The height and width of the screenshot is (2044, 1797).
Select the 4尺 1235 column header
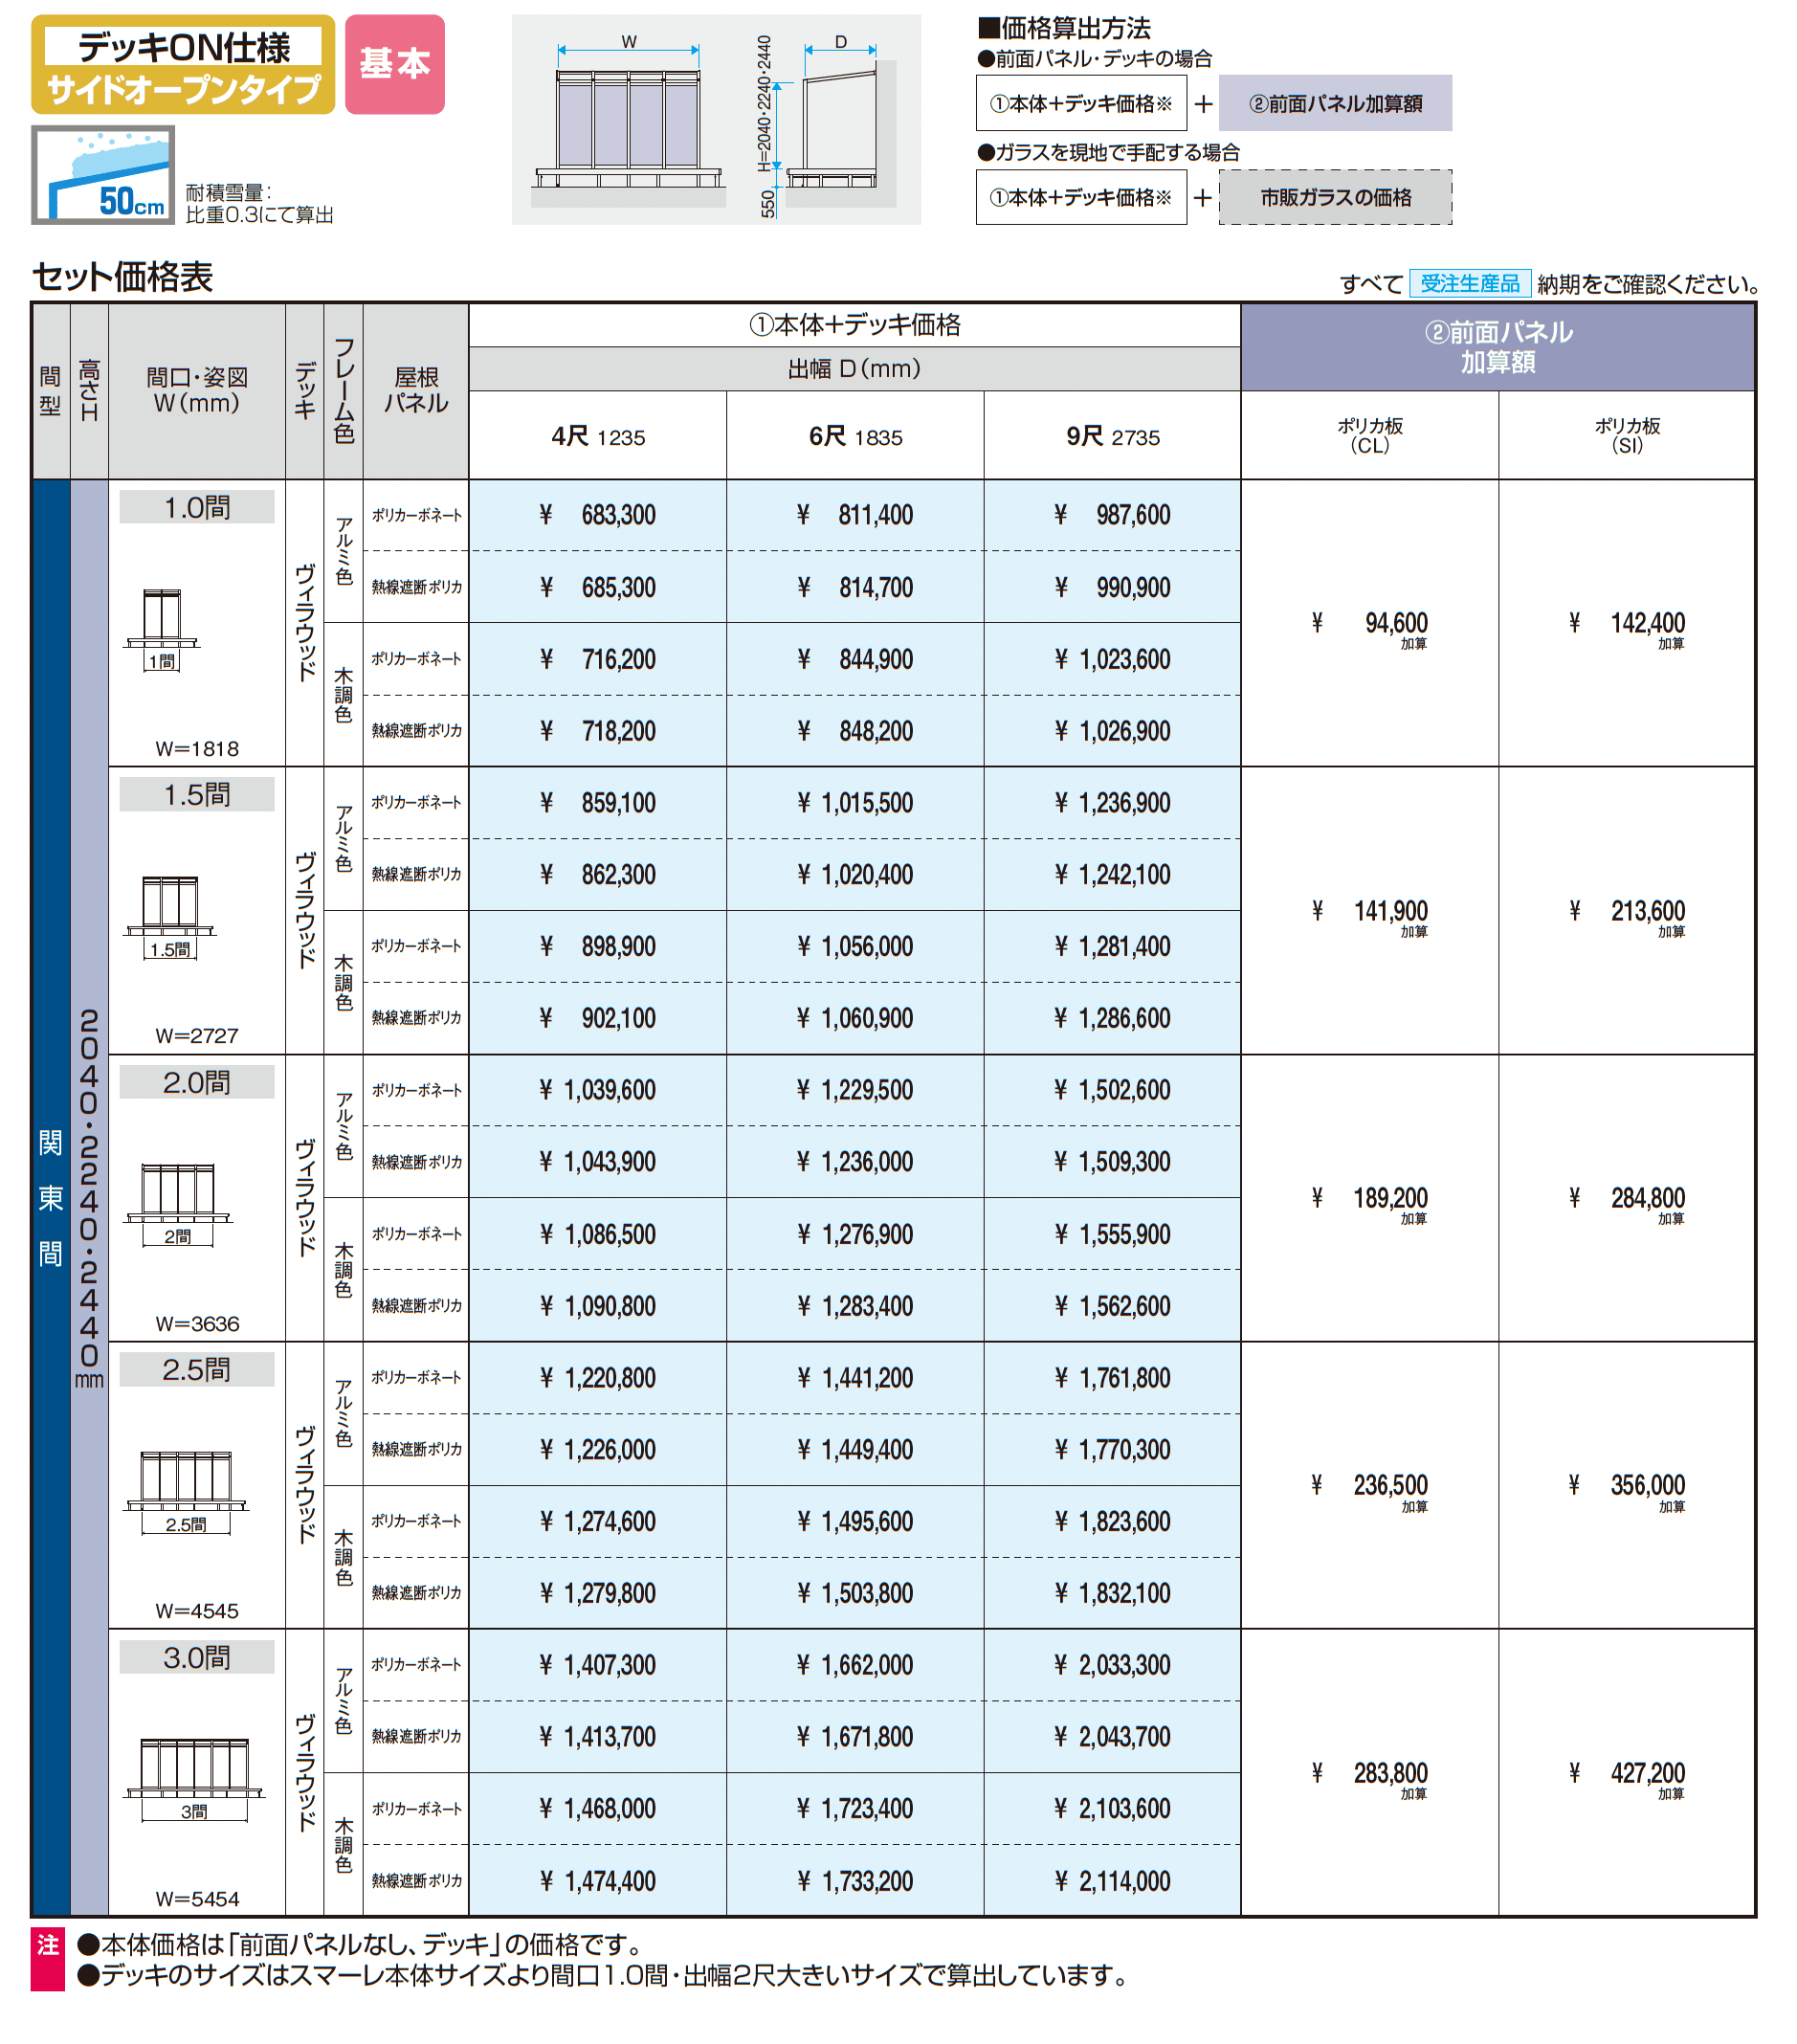click(x=598, y=436)
